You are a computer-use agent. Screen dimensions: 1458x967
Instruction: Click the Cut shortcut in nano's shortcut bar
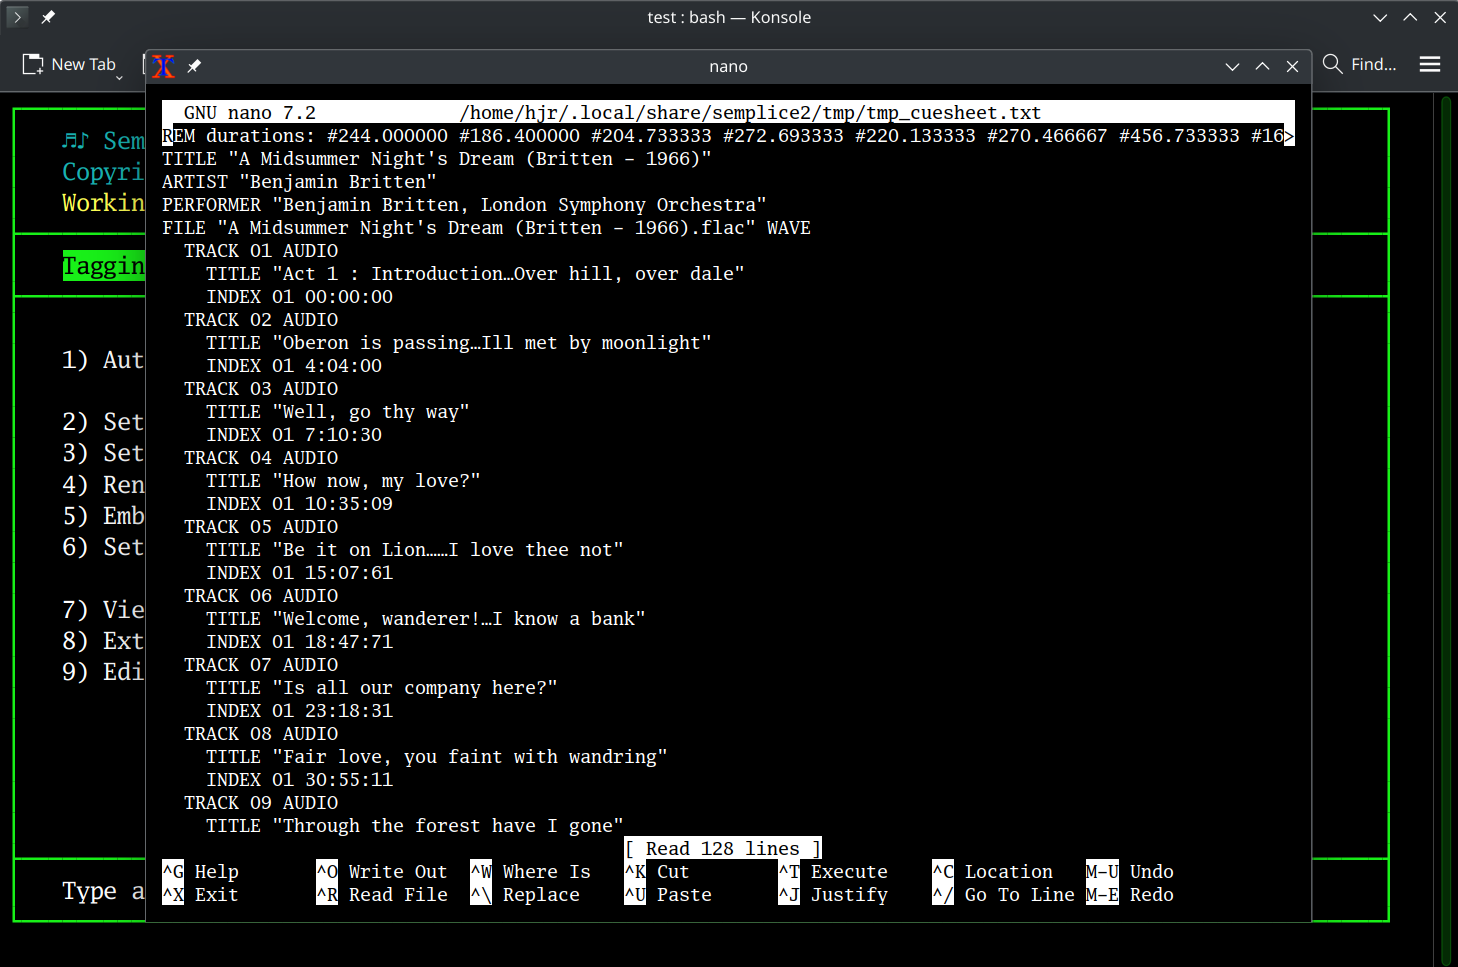tap(671, 871)
